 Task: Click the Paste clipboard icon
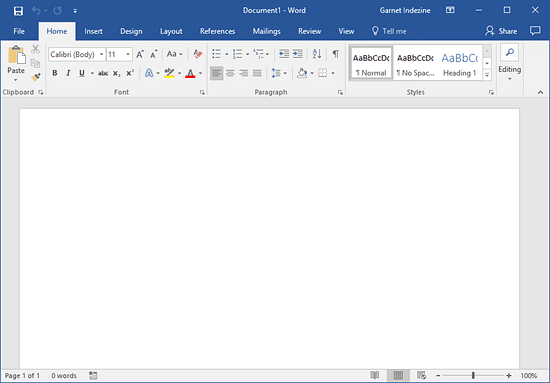[16, 55]
